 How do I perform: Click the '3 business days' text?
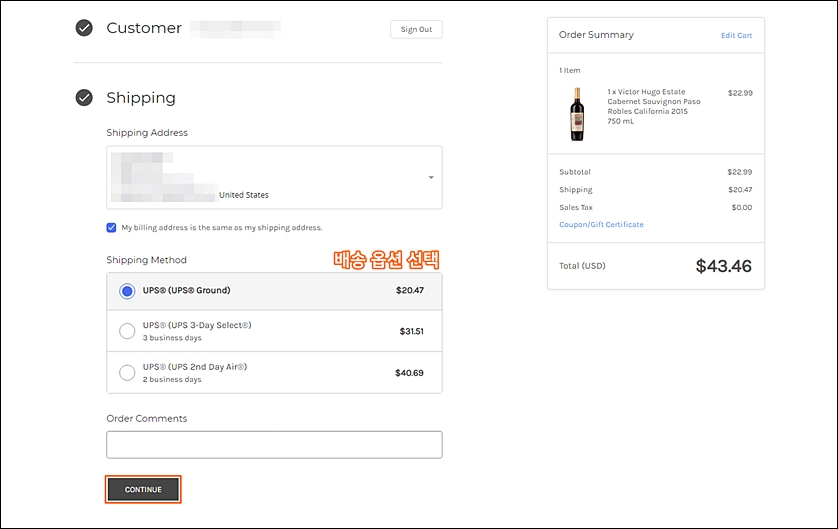point(172,338)
